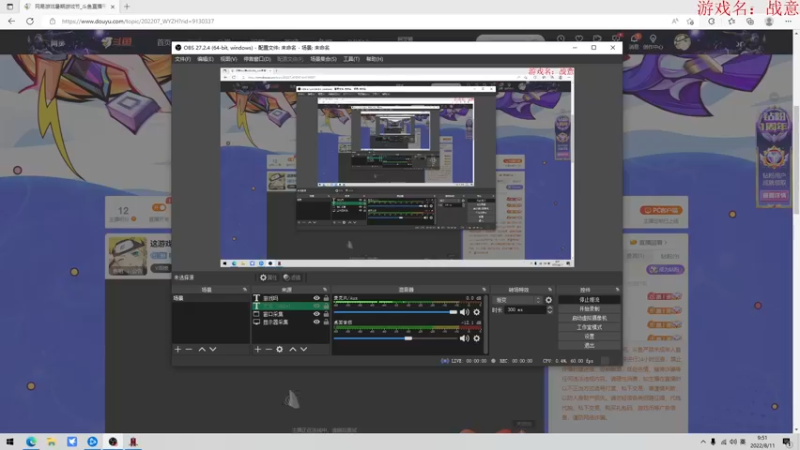The image size is (800, 450).
Task: Open a new browser tab
Action: click(x=127, y=7)
